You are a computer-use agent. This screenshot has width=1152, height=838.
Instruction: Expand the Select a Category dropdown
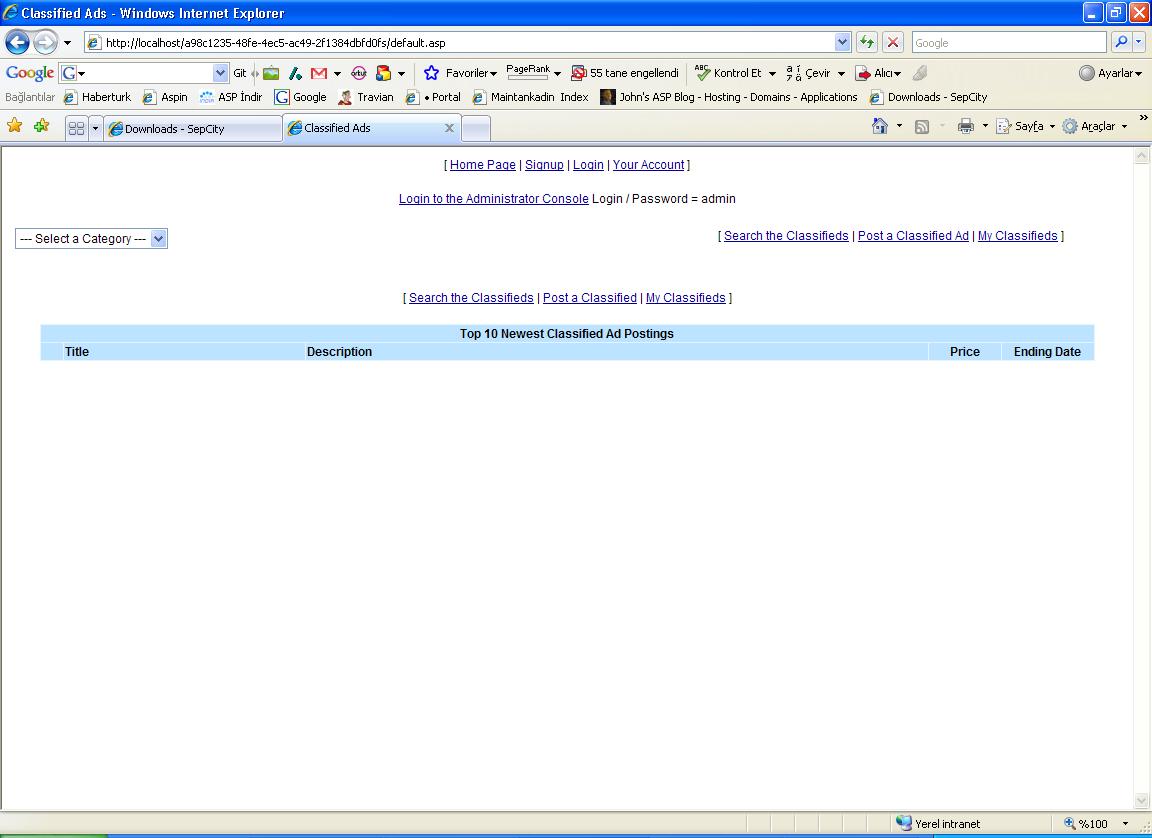pyautogui.click(x=158, y=239)
